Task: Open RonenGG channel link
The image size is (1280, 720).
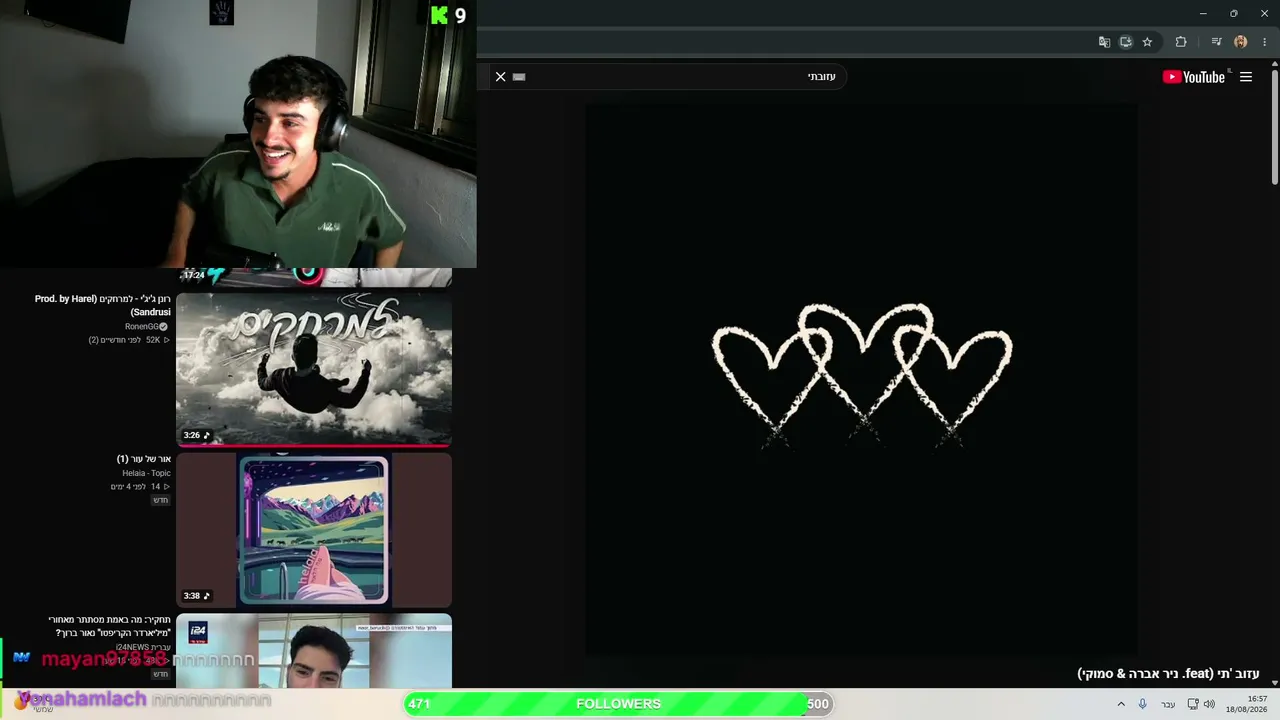Action: click(x=146, y=327)
